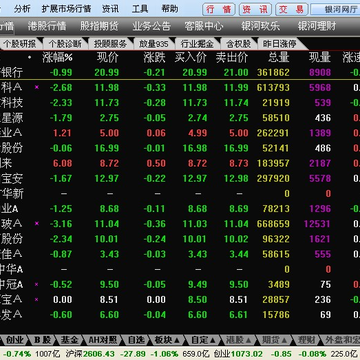Open the 资讯 menu in the menu bar
Image resolution: width=360 pixels, height=360 pixels.
110,9
